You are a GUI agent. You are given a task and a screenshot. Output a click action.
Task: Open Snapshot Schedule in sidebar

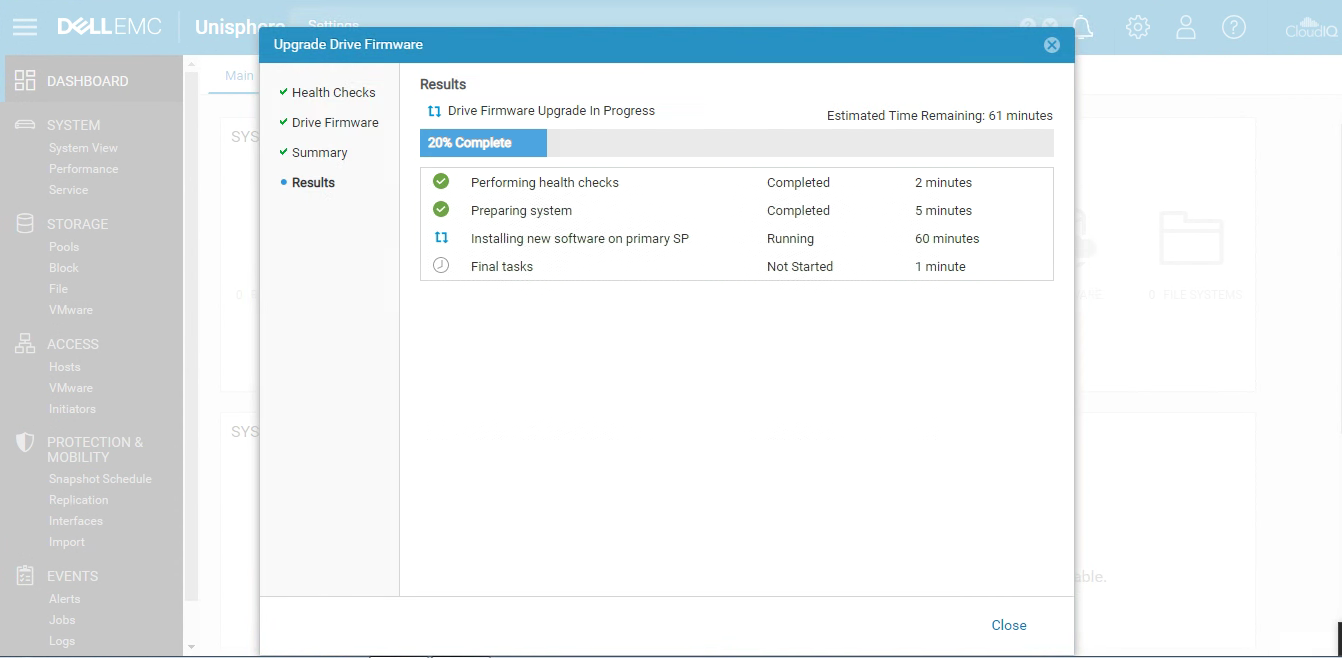(x=100, y=479)
